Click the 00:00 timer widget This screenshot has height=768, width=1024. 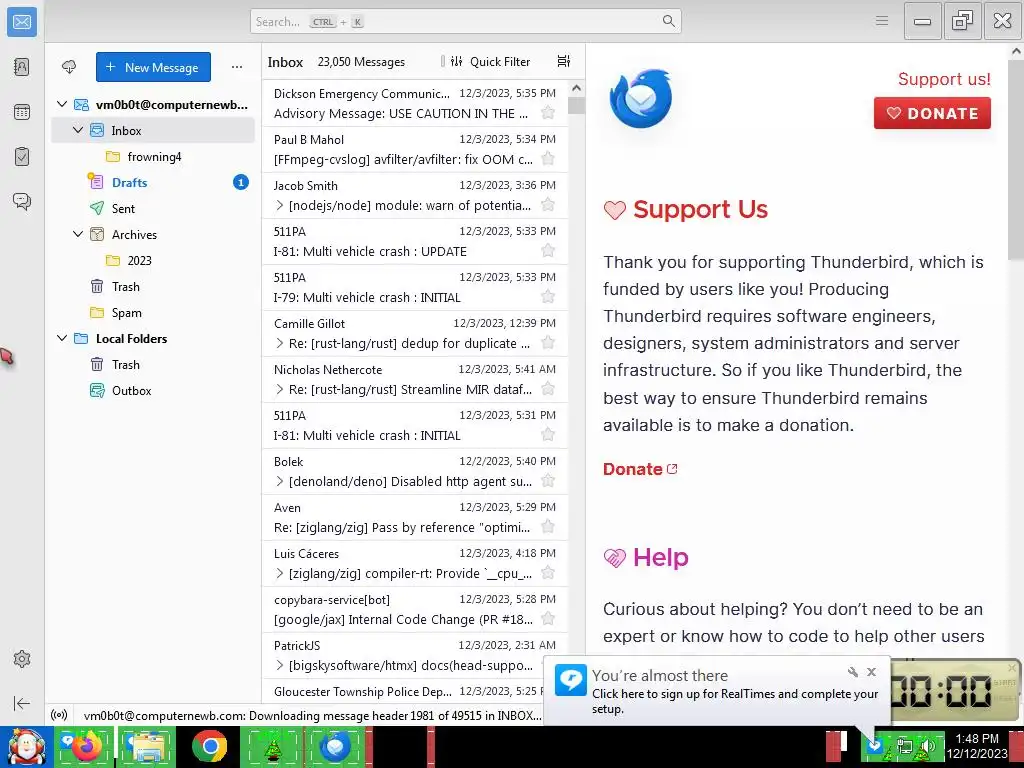point(953,690)
